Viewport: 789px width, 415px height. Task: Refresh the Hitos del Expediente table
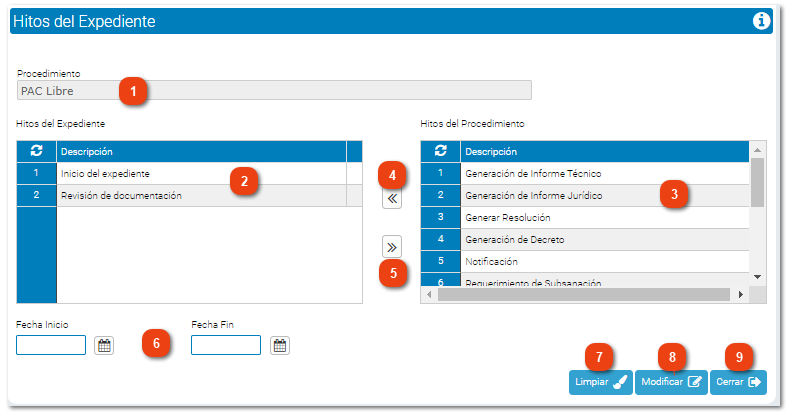coord(36,151)
